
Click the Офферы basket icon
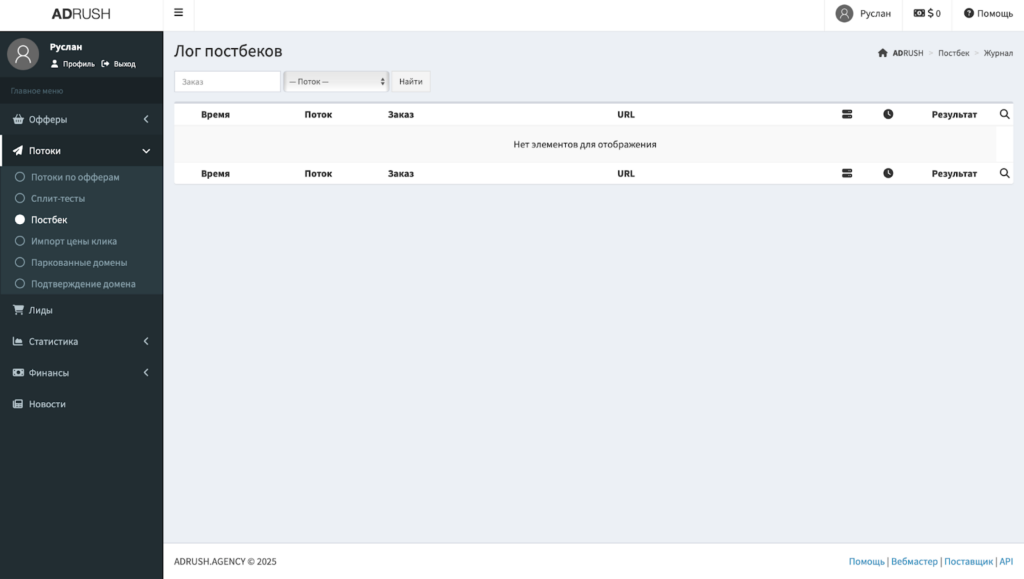point(18,119)
